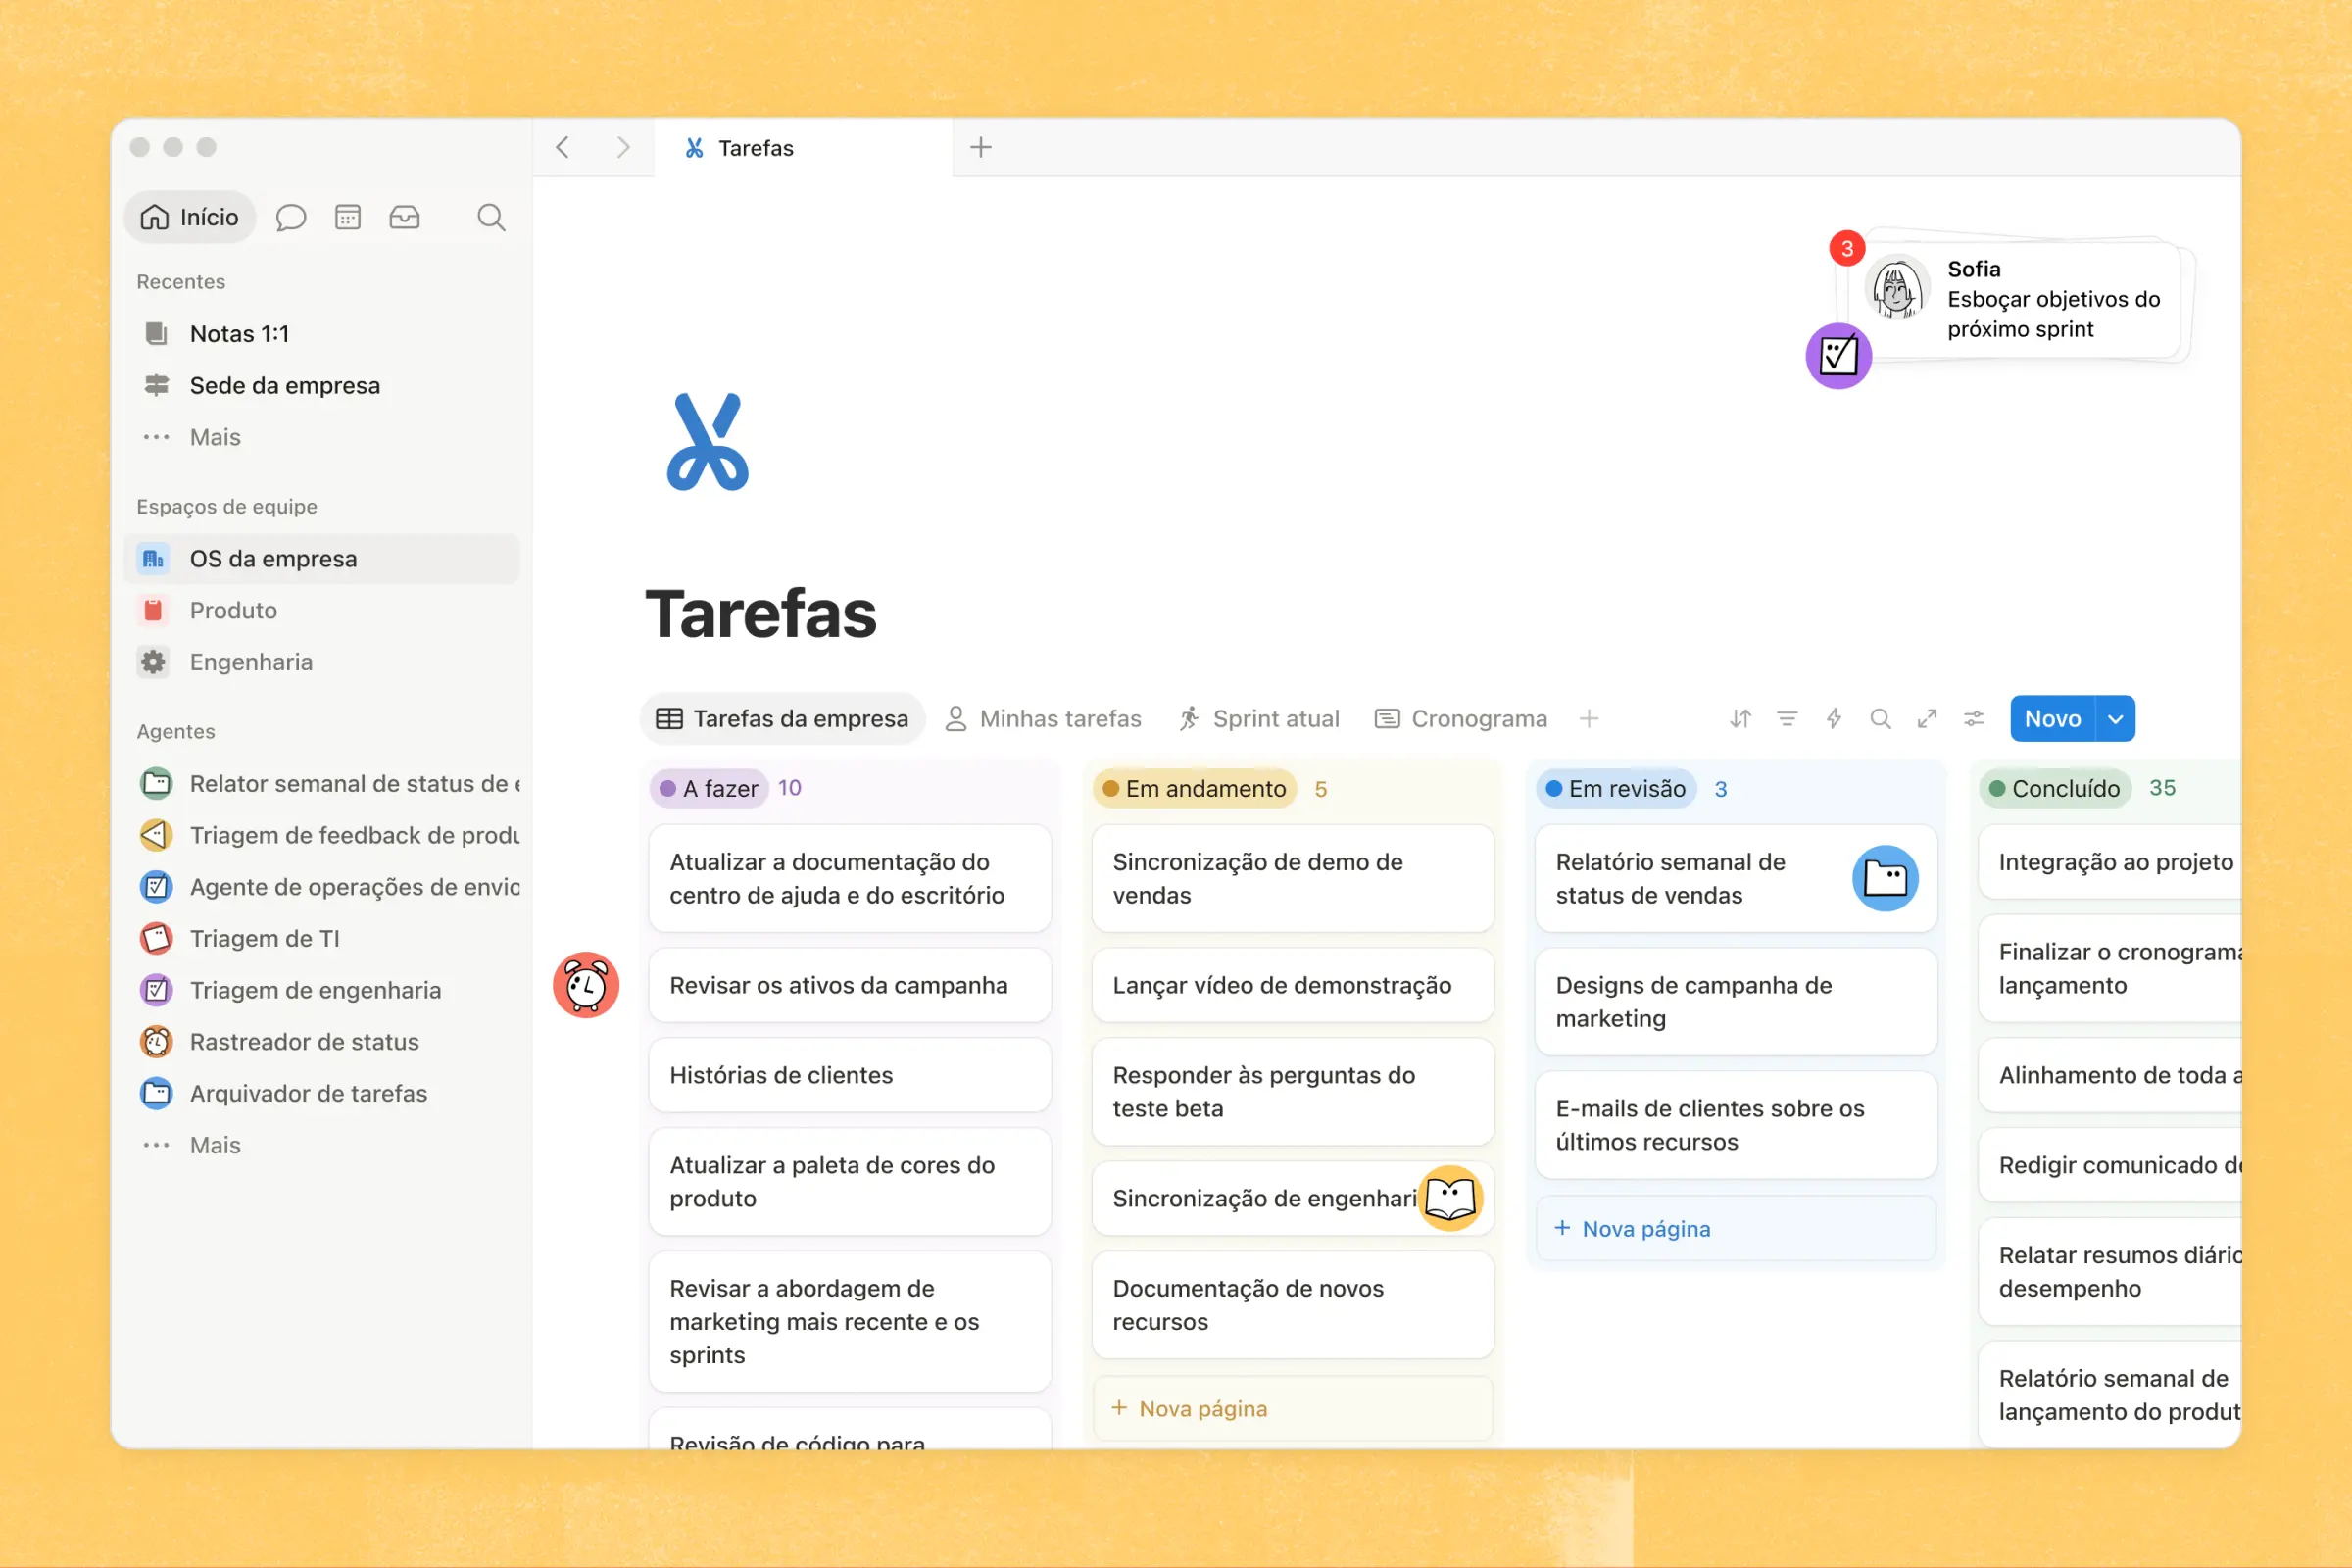2352x1568 pixels.
Task: Click the Em revisão status label
Action: click(x=1616, y=789)
